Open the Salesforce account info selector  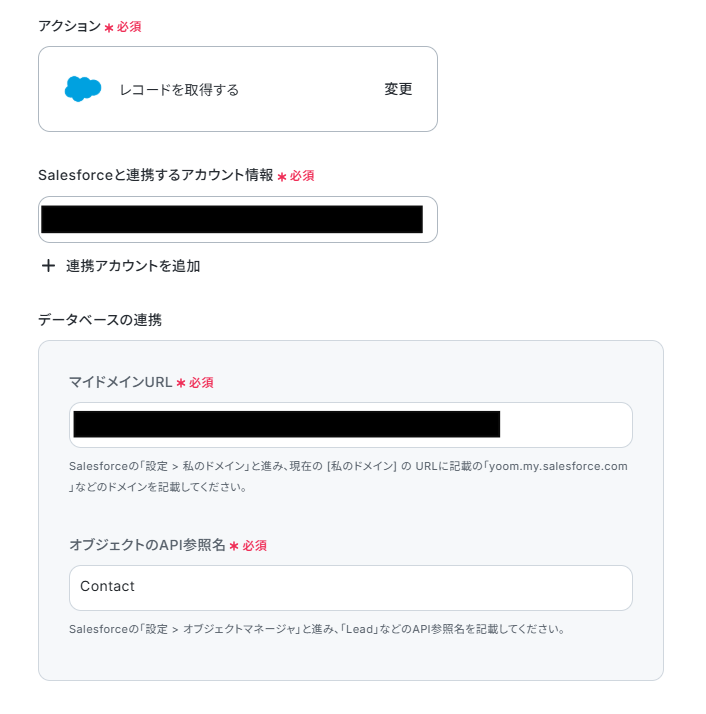pos(238,219)
